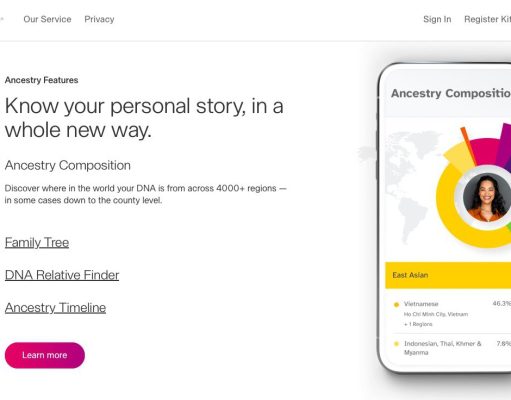Open the Register Kit link
The image size is (511, 400).
coord(487,19)
